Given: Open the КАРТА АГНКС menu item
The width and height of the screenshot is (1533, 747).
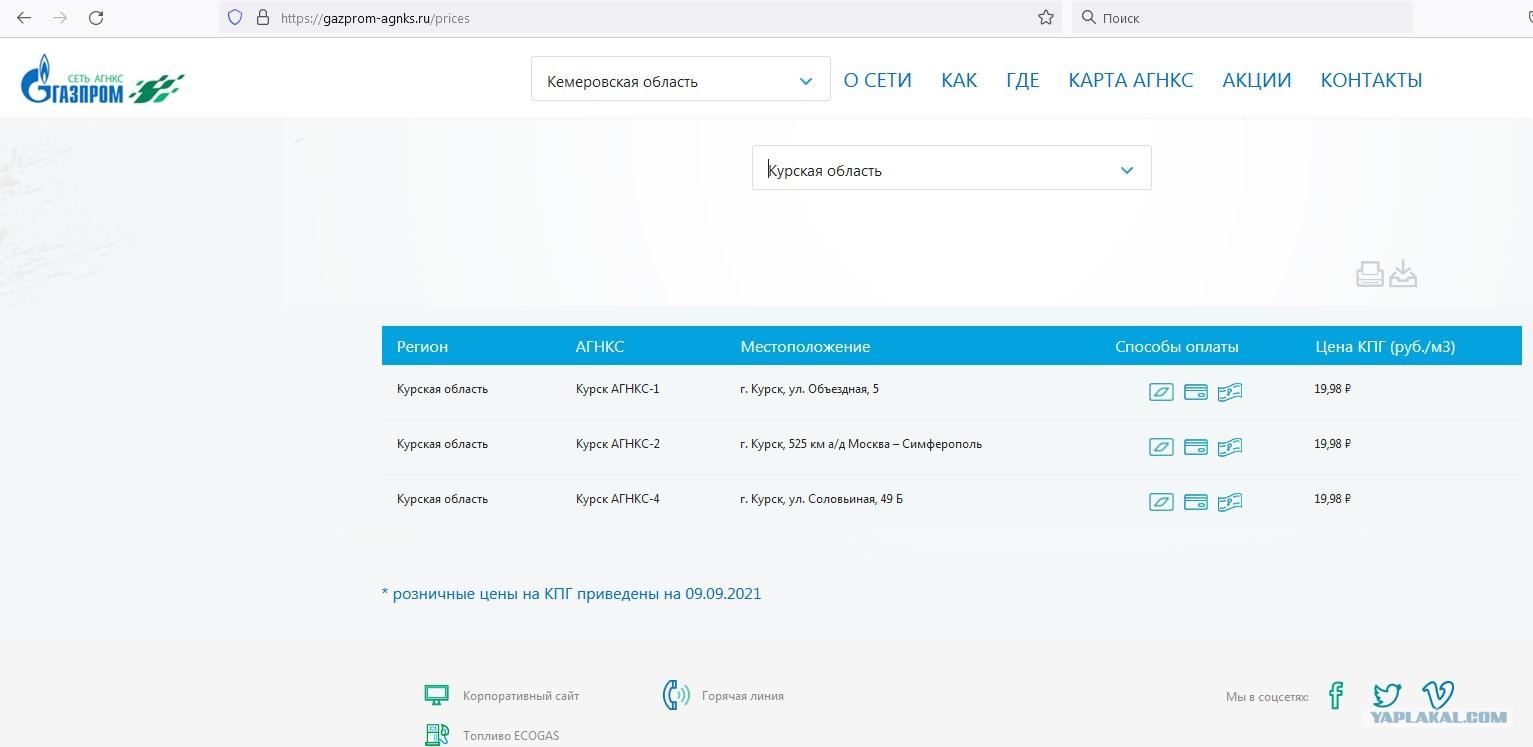Looking at the screenshot, I should point(1131,80).
